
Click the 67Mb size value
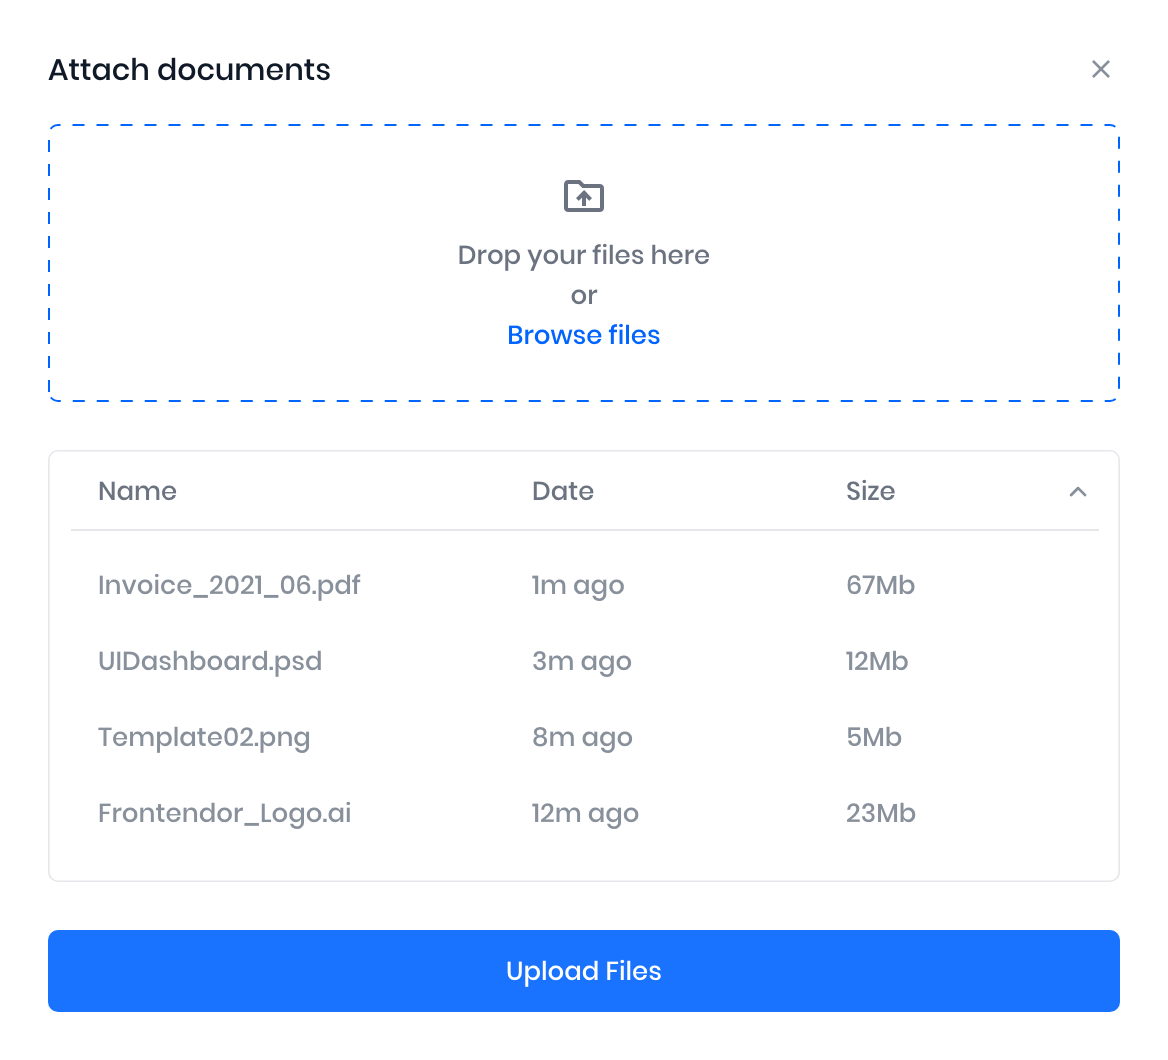coord(880,585)
